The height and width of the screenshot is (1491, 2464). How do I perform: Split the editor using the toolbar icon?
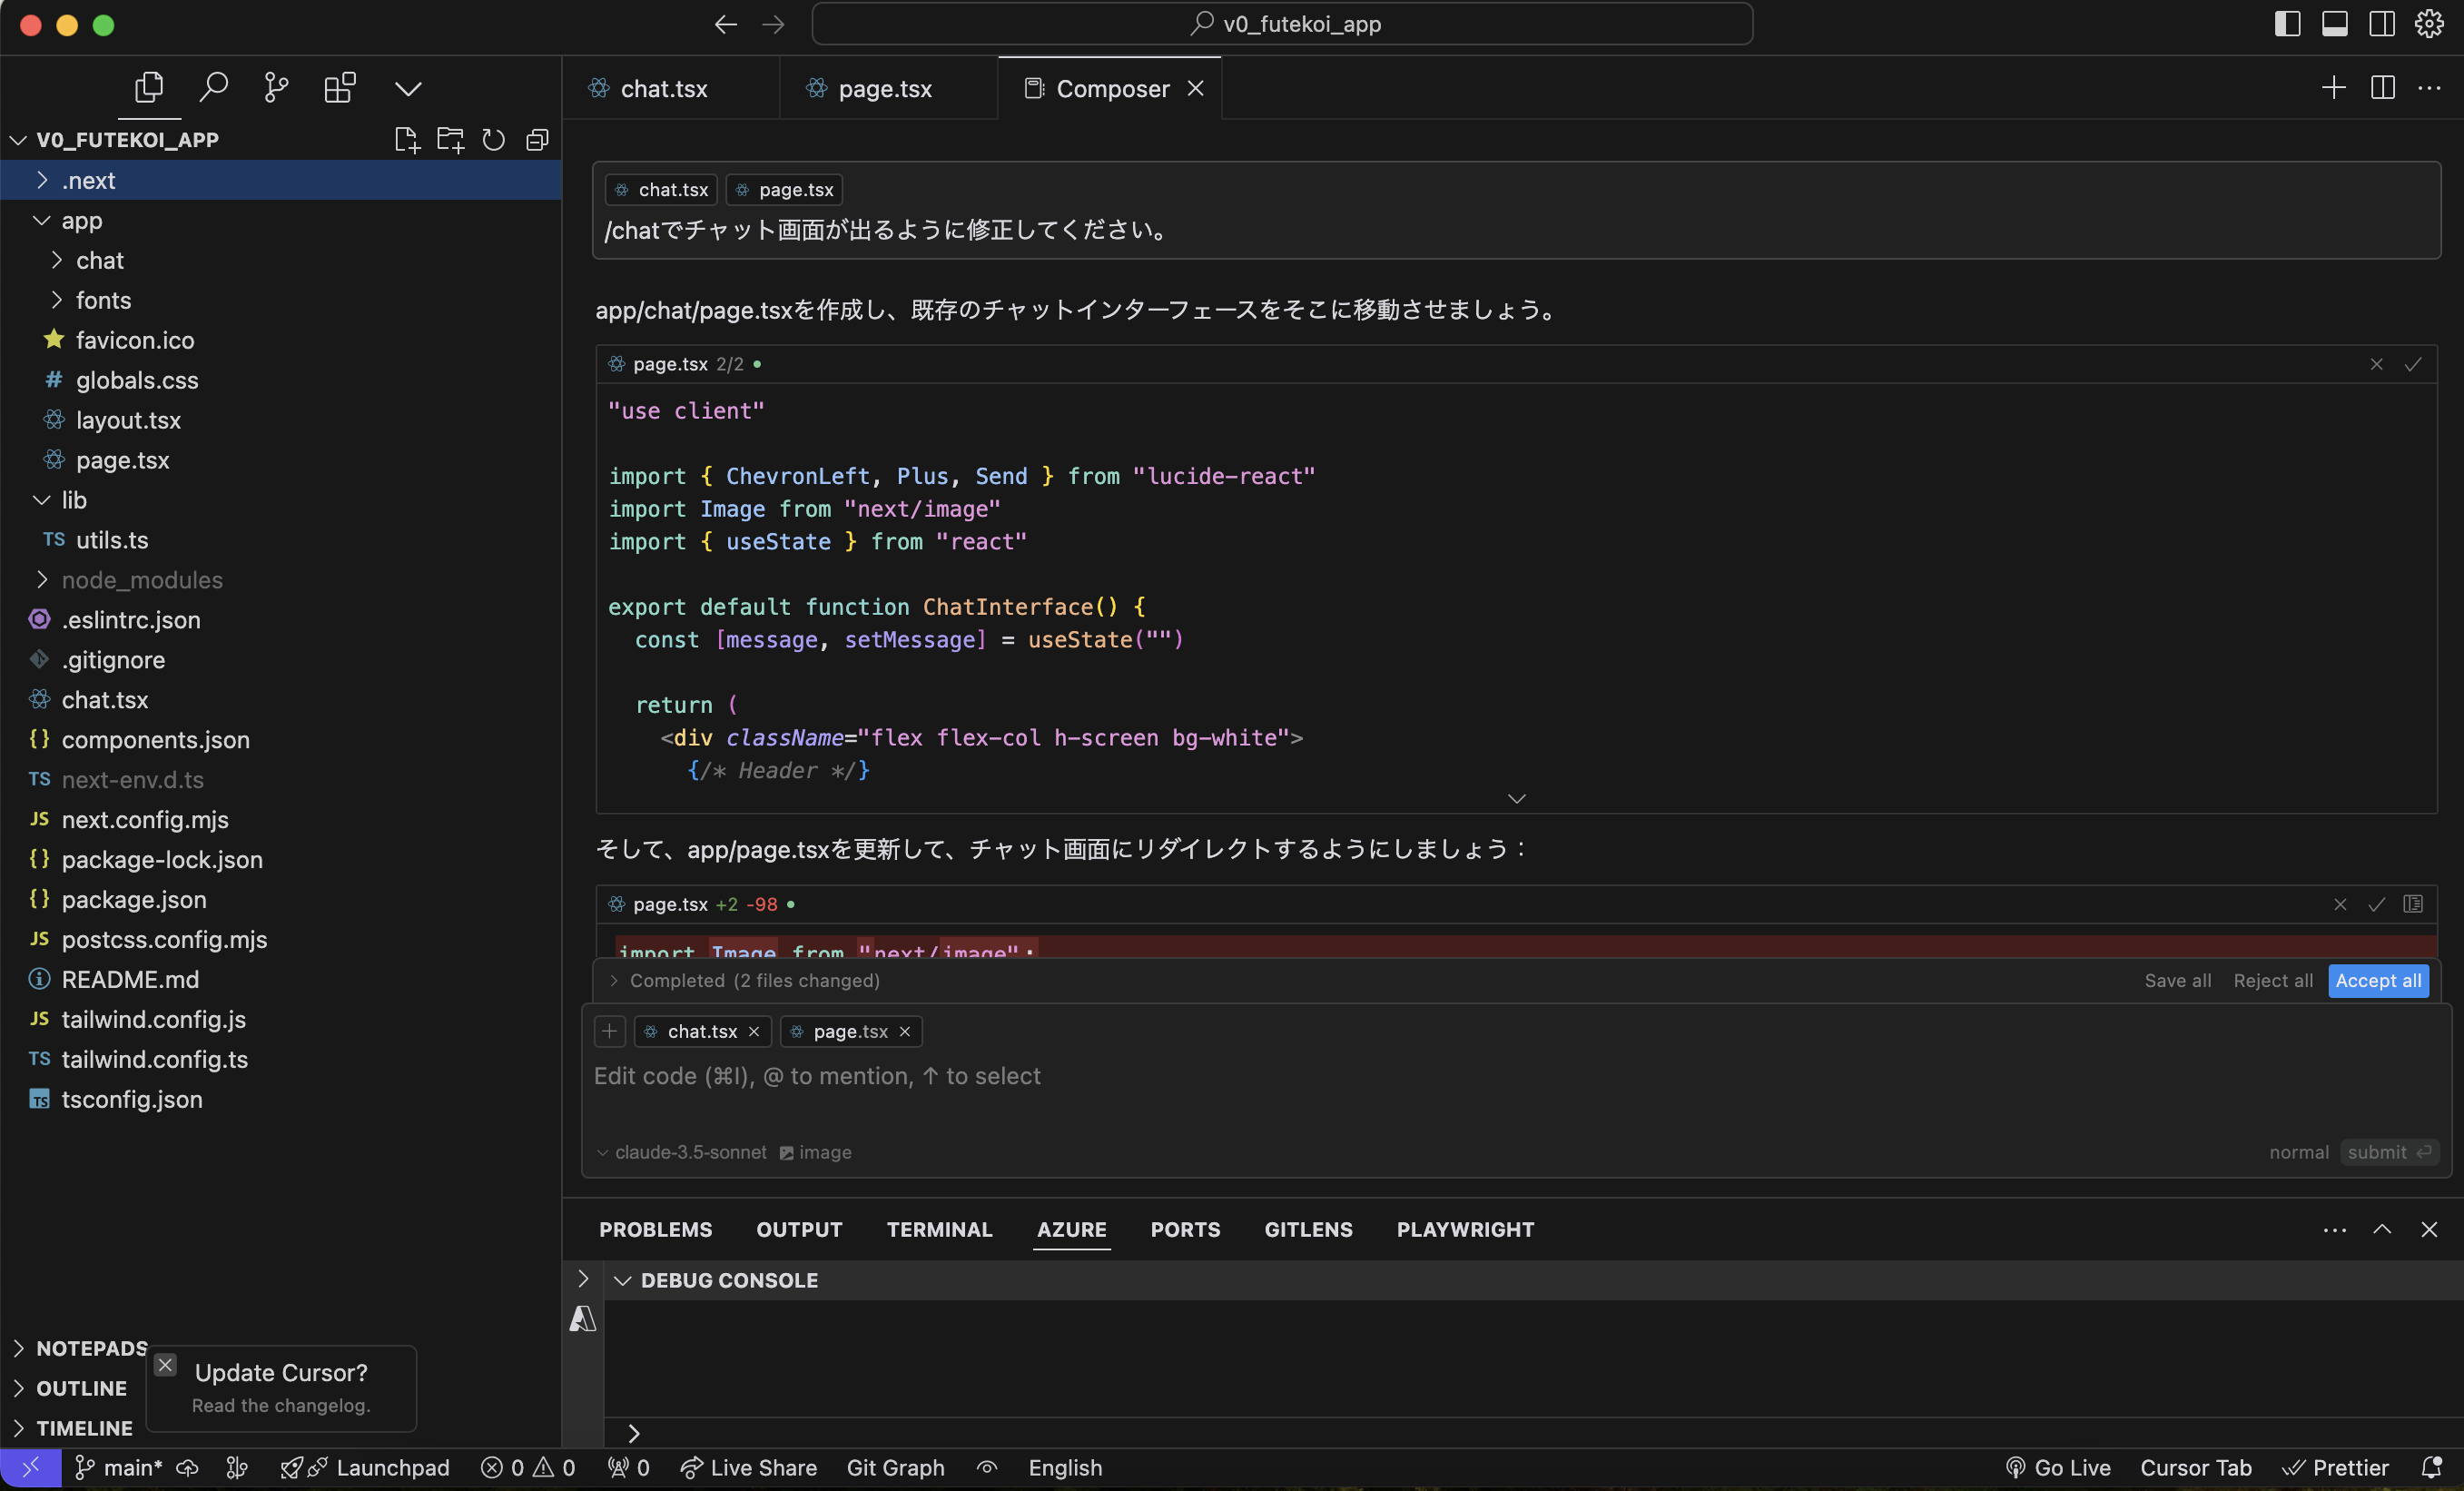pos(2382,88)
